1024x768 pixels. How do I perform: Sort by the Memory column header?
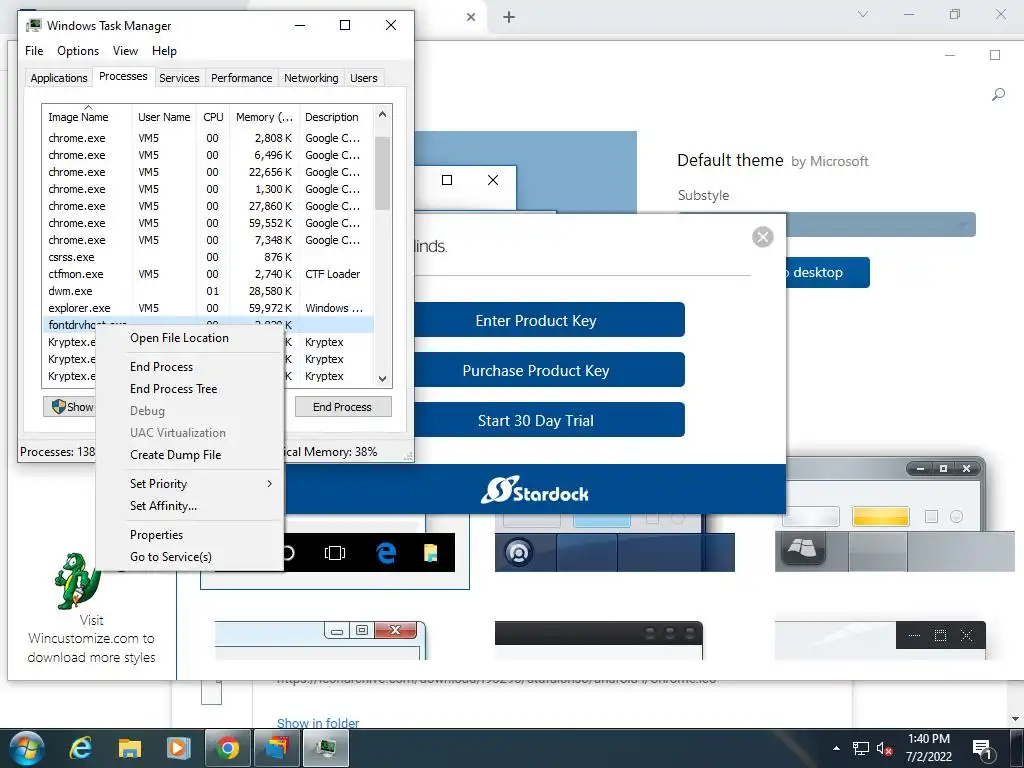tap(264, 117)
